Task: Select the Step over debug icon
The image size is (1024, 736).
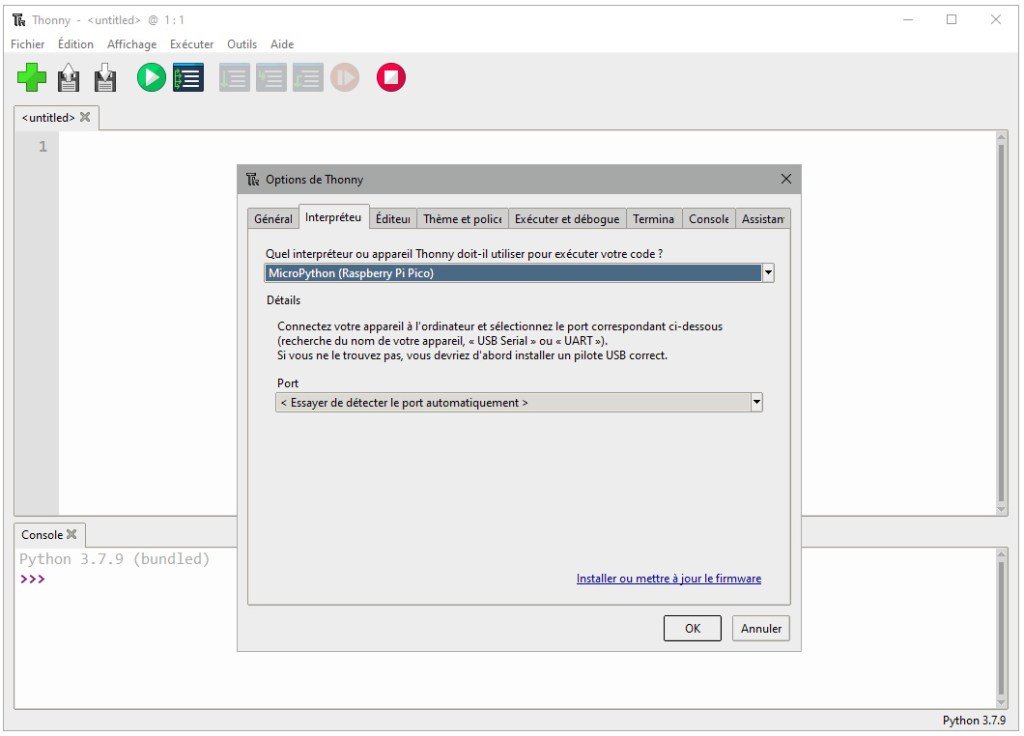Action: [234, 77]
